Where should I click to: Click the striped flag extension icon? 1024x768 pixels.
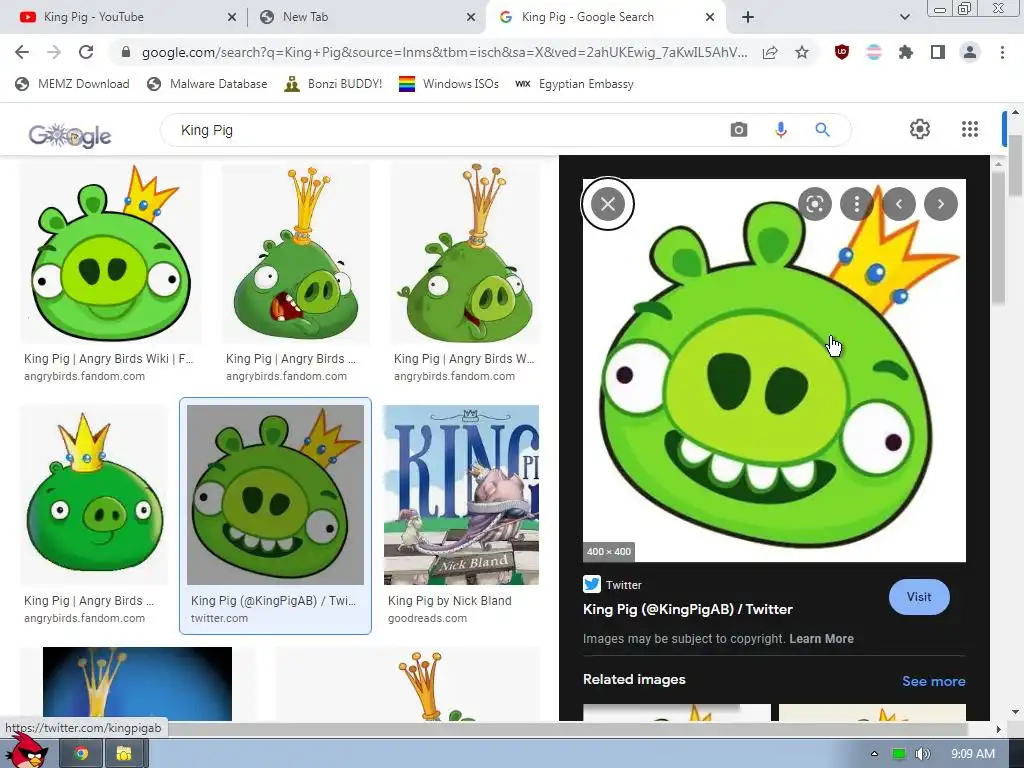[874, 52]
